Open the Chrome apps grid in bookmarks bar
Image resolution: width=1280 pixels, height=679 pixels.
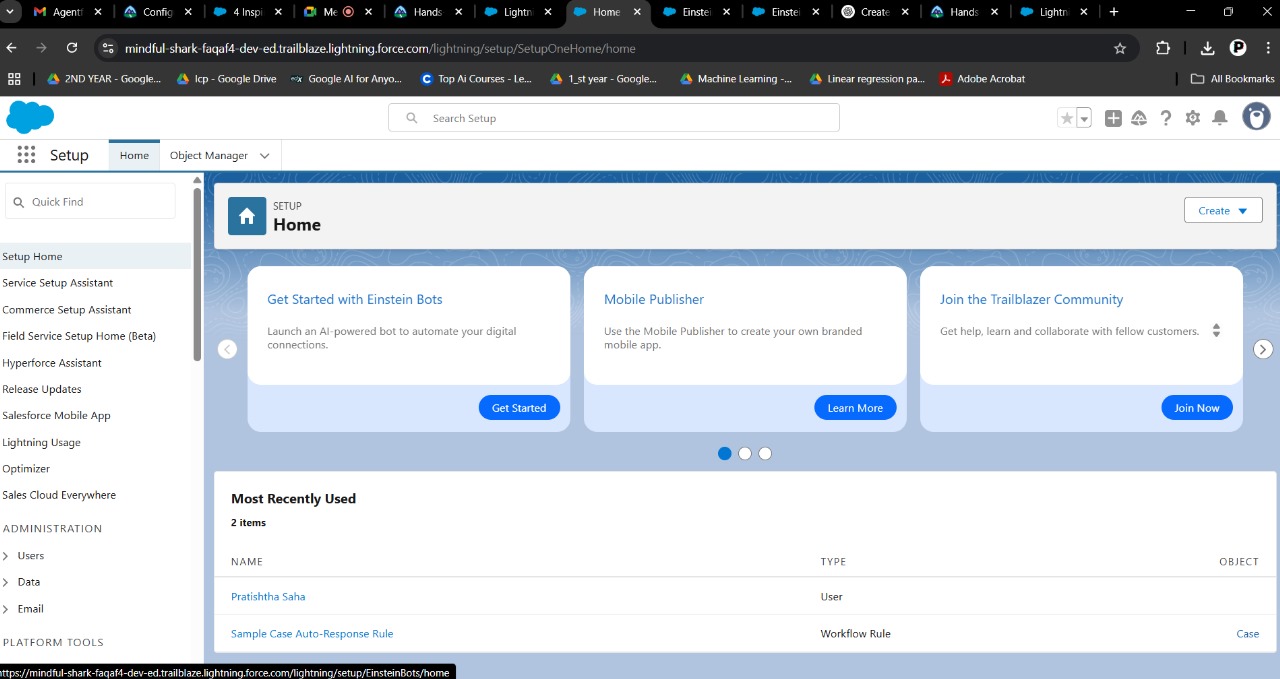[x=14, y=79]
